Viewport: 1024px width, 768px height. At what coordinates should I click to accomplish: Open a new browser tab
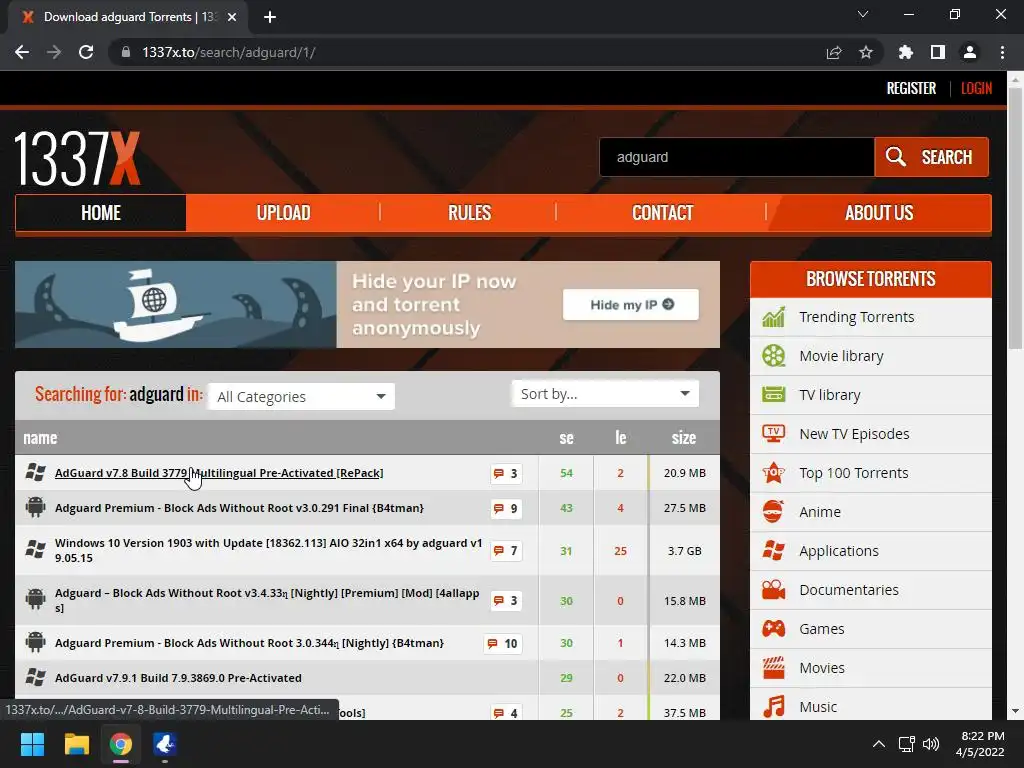coord(270,17)
